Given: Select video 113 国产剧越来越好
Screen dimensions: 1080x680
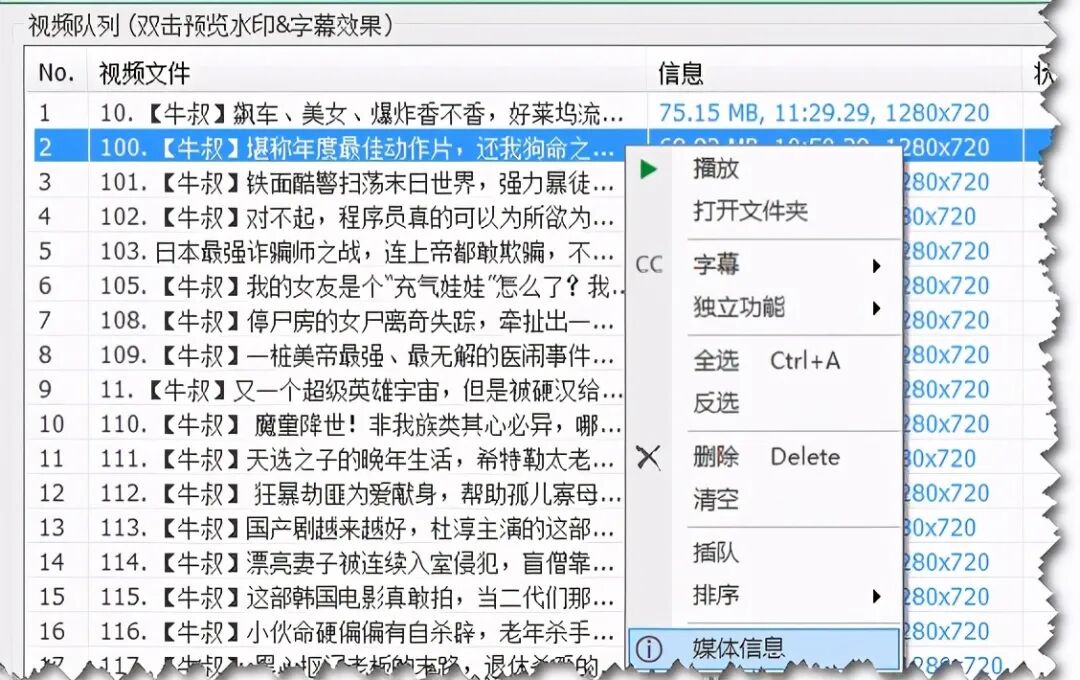Looking at the screenshot, I should click(x=357, y=528).
